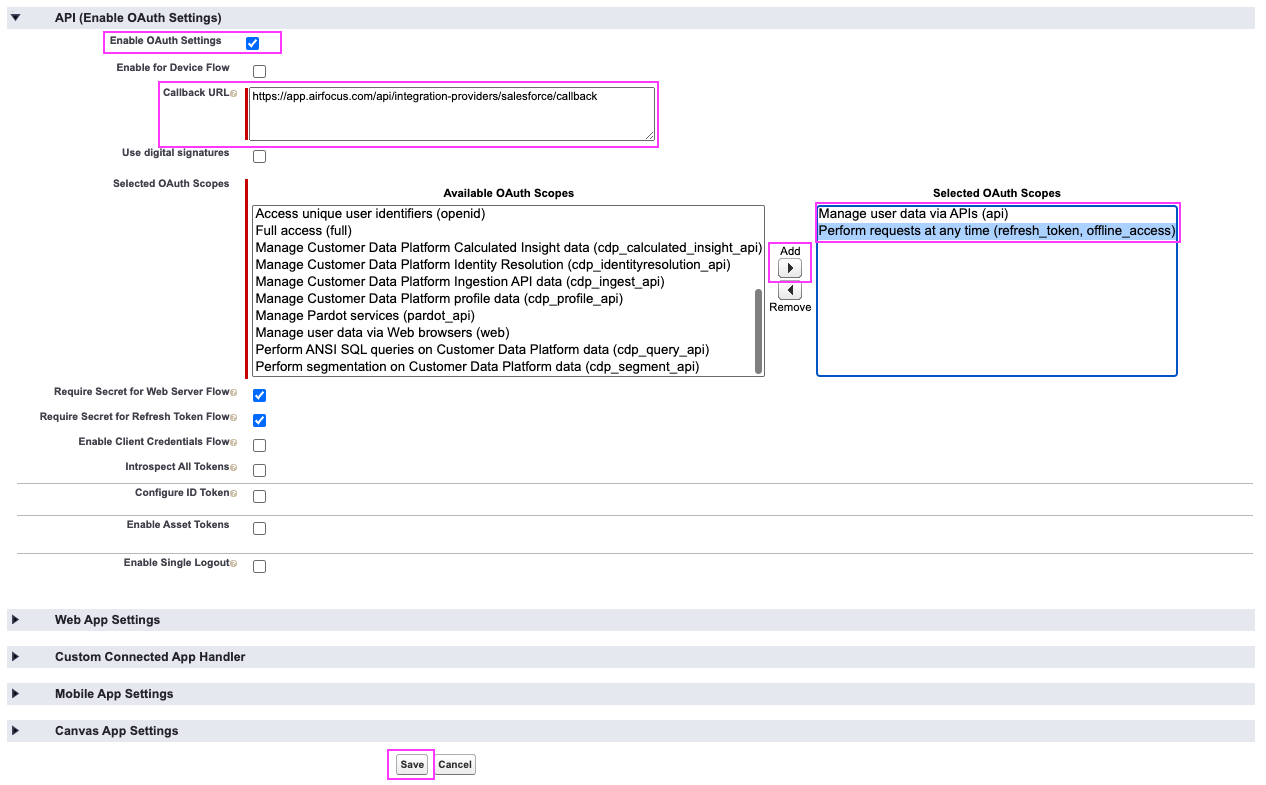The width and height of the screenshot is (1266, 785).
Task: Click the Cancel button
Action: click(455, 764)
